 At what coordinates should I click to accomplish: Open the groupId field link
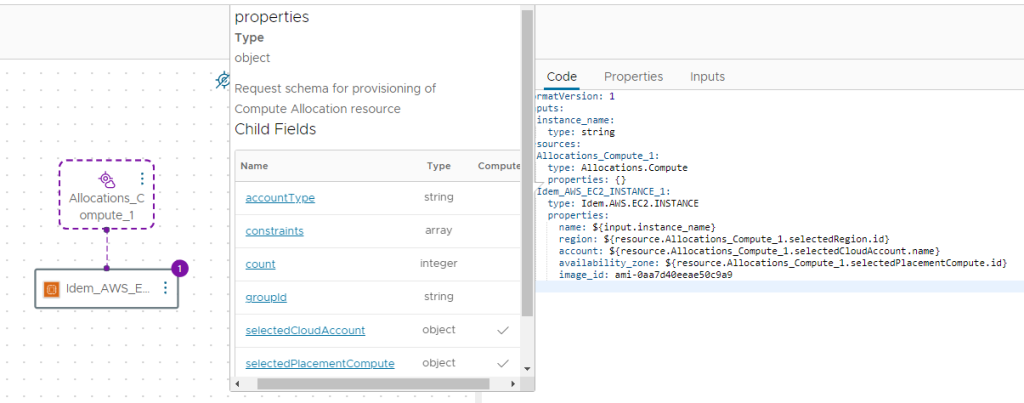coord(265,297)
